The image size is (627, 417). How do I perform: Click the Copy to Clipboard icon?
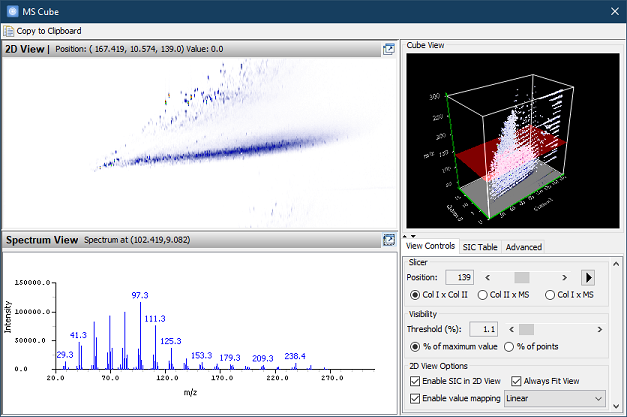click(x=9, y=31)
